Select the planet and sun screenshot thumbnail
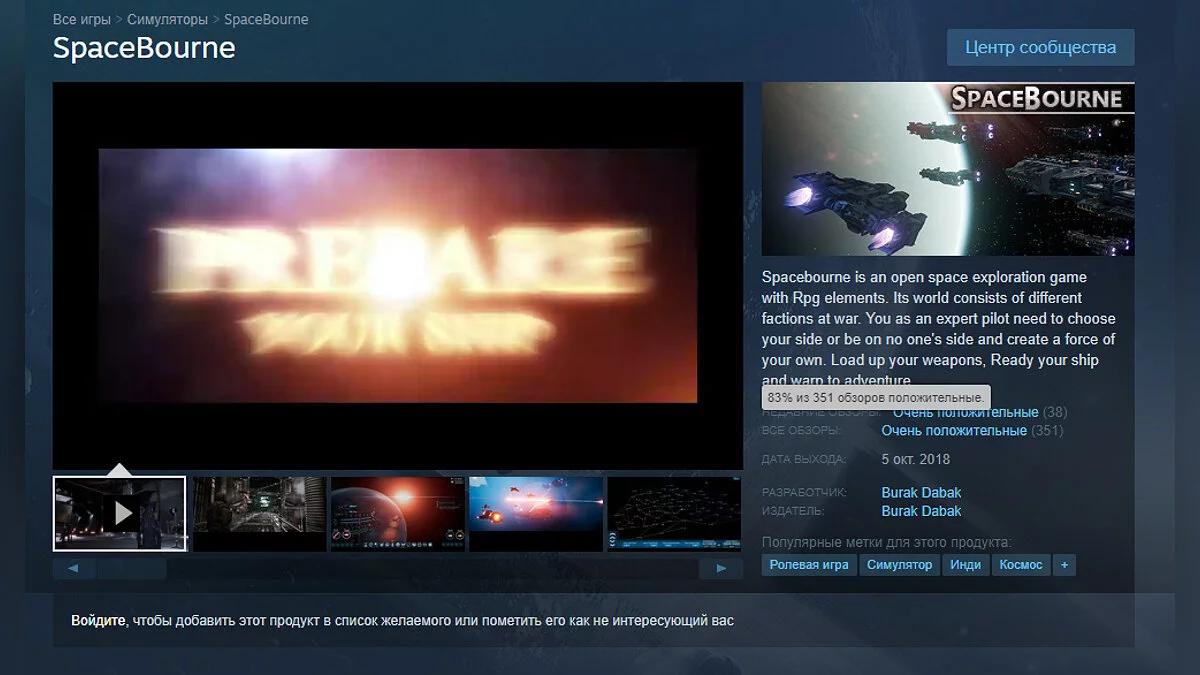 click(x=397, y=513)
